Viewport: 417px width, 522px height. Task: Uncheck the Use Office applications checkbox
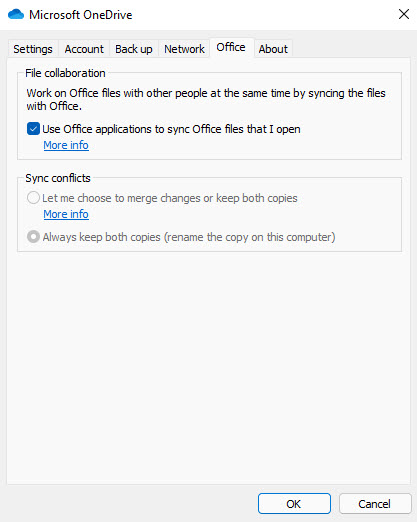point(33,129)
